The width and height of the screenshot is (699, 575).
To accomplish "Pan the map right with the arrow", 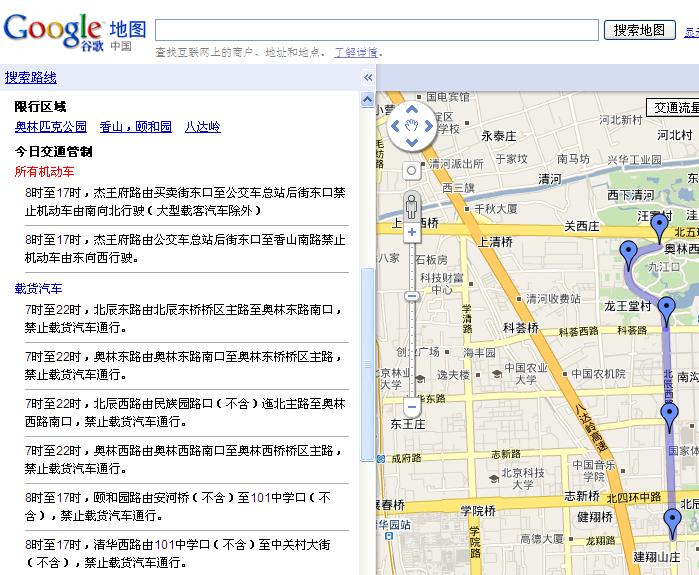I will click(x=429, y=126).
